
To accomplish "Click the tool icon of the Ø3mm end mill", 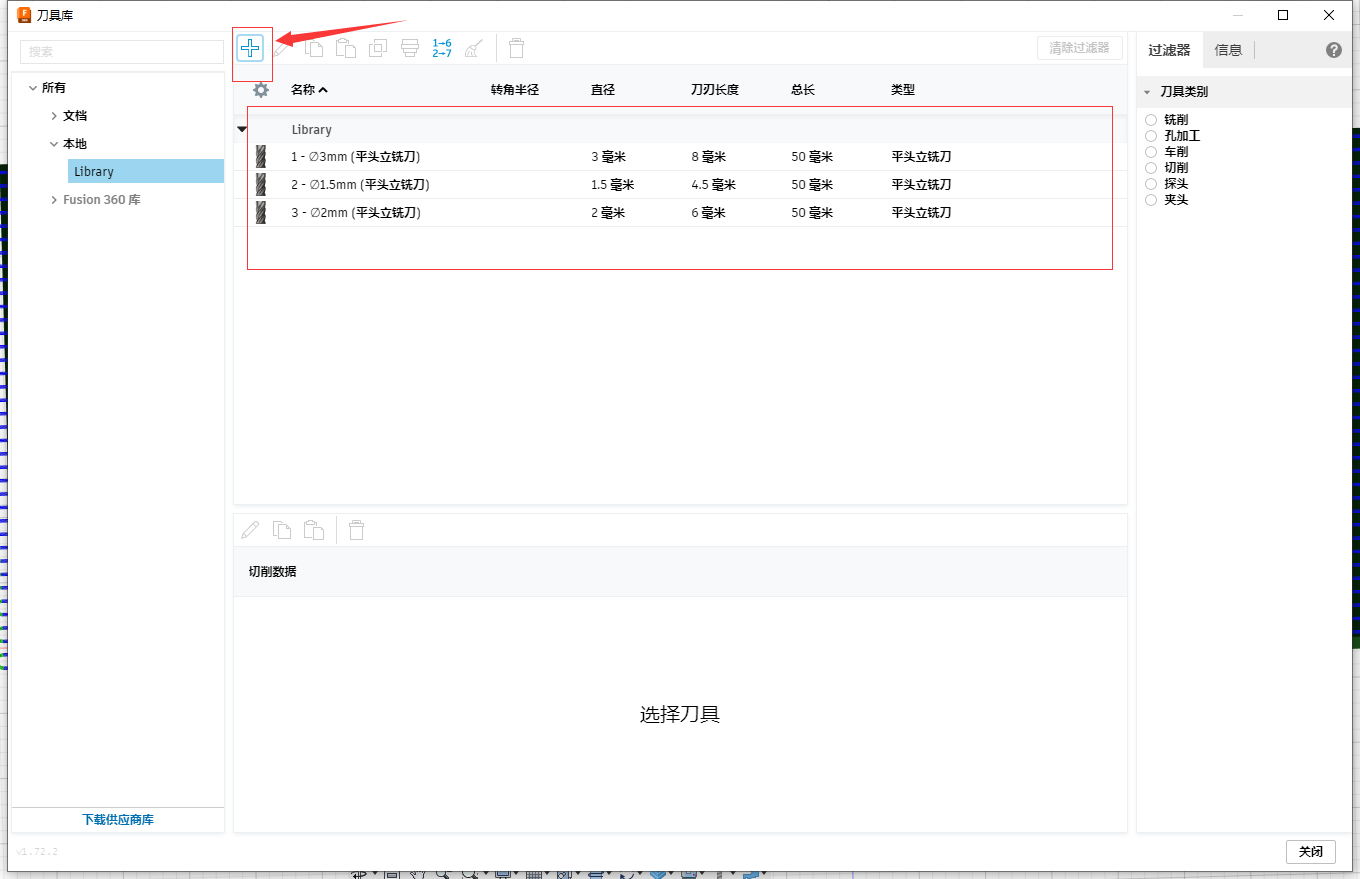I will 261,157.
